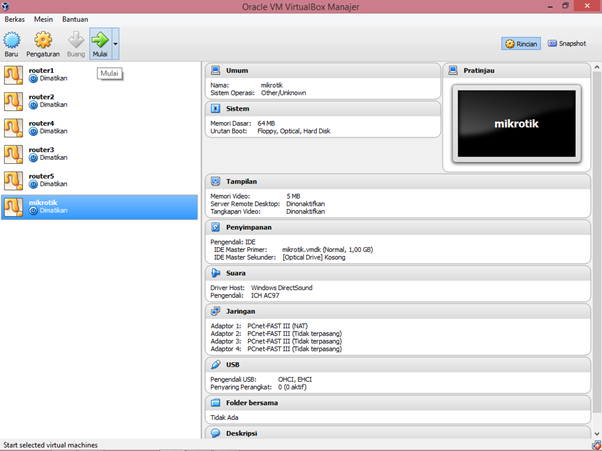Click the mikrotik preview thumbnail
The image size is (602, 451).
tap(517, 124)
